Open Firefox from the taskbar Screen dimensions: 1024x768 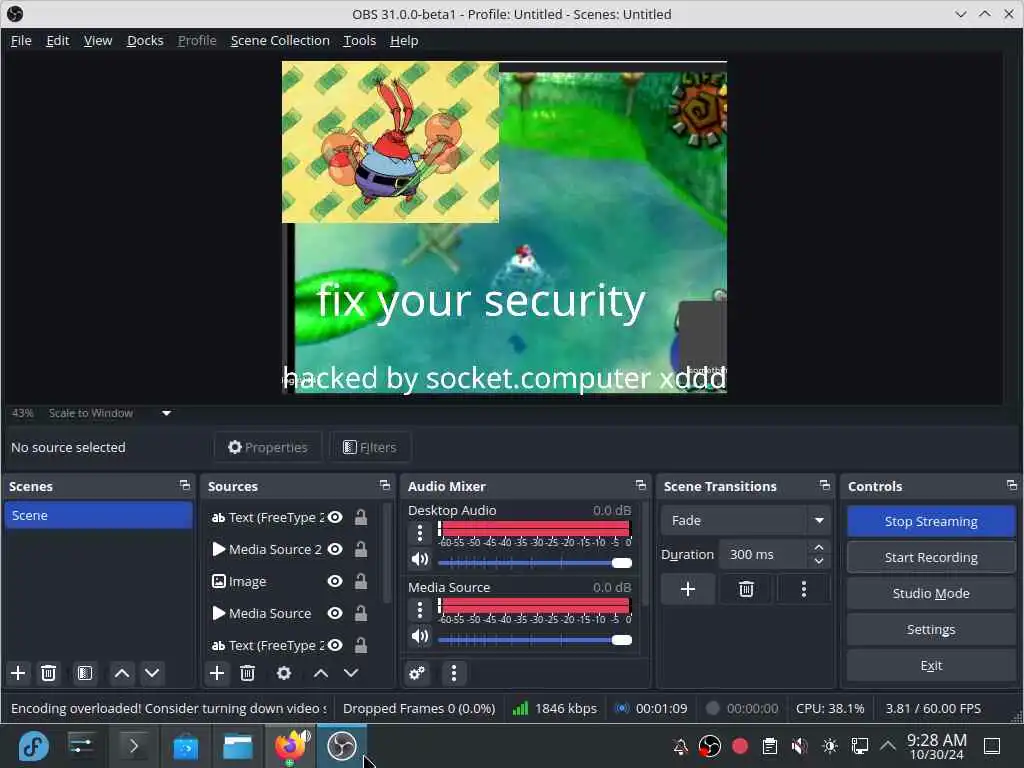coord(289,746)
